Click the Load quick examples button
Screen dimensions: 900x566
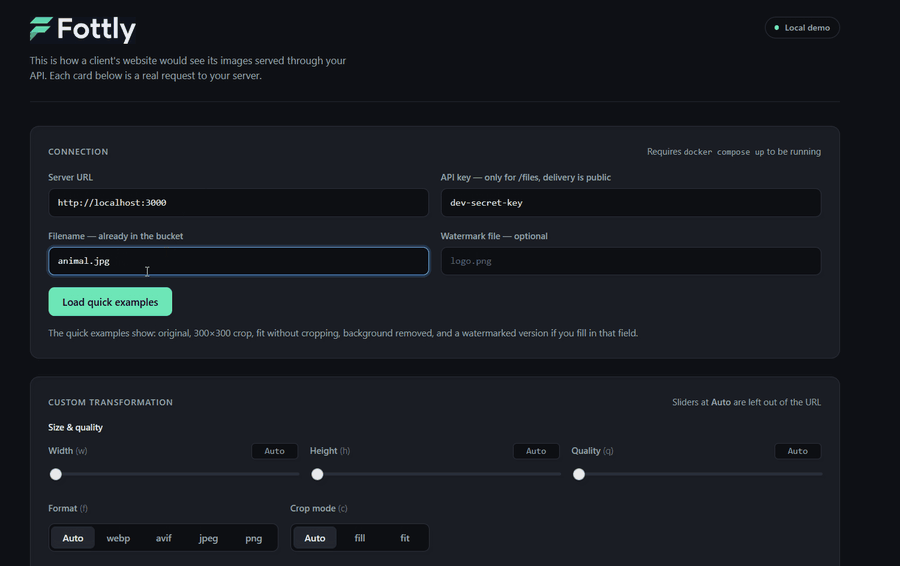110,302
